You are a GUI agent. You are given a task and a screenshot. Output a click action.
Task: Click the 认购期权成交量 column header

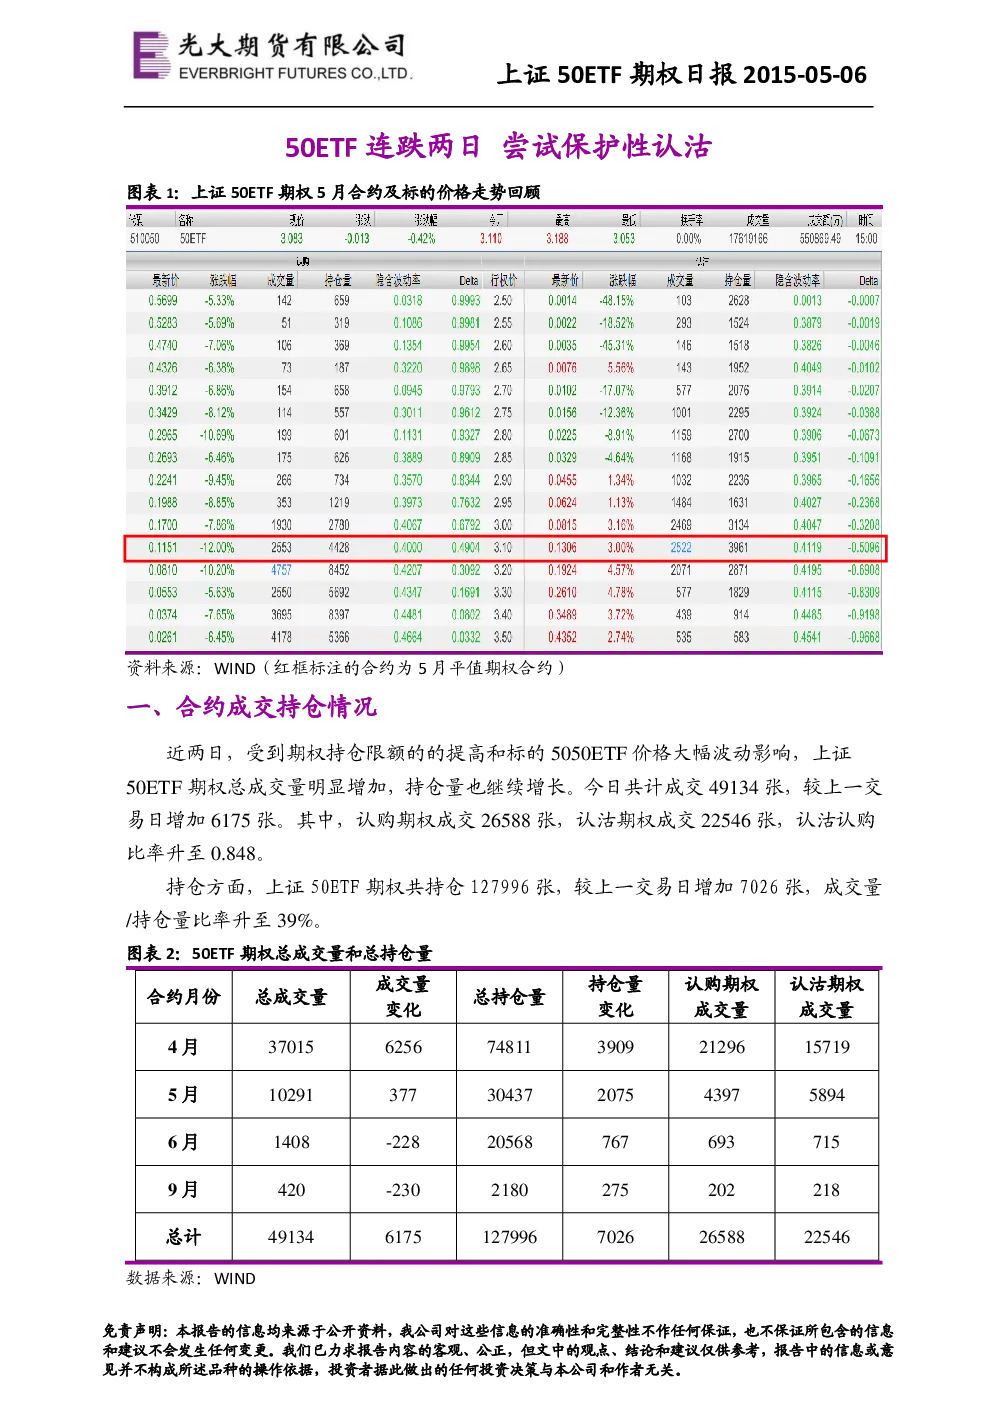(x=721, y=997)
